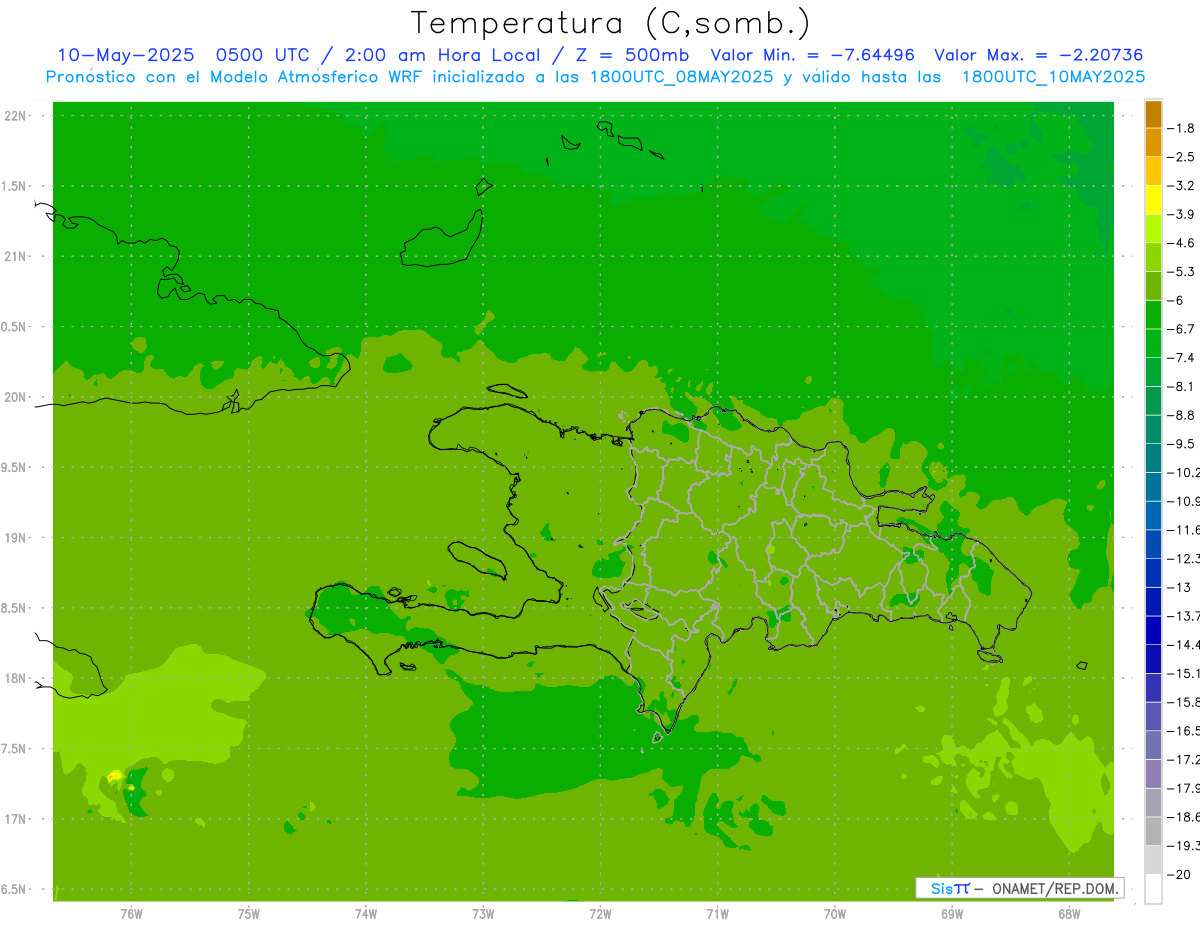This screenshot has height=927, width=1200.
Task: Click the '-3.9' colorbar label
Action: click(1182, 214)
